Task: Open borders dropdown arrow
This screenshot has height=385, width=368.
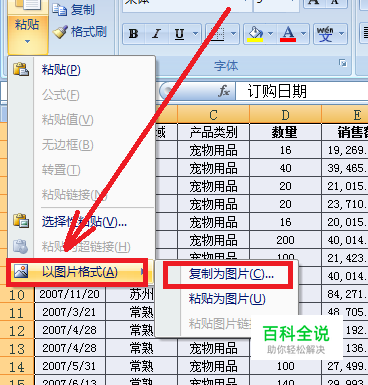Action: click(x=234, y=34)
